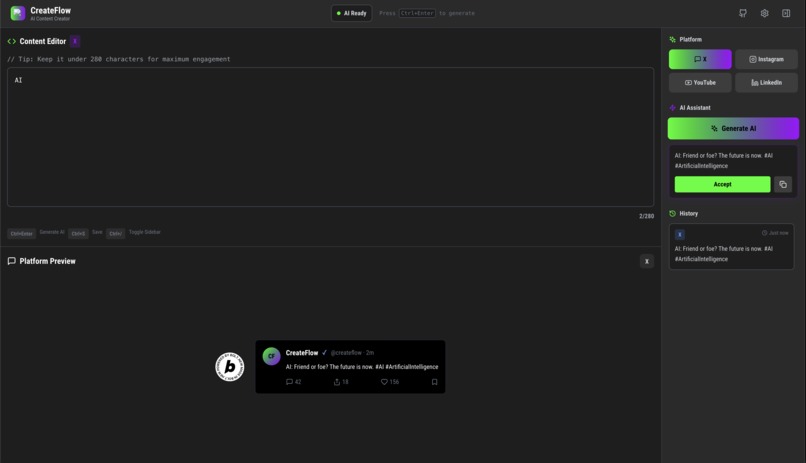806x463 pixels.
Task: Click the preview post text about AI
Action: (x=362, y=367)
